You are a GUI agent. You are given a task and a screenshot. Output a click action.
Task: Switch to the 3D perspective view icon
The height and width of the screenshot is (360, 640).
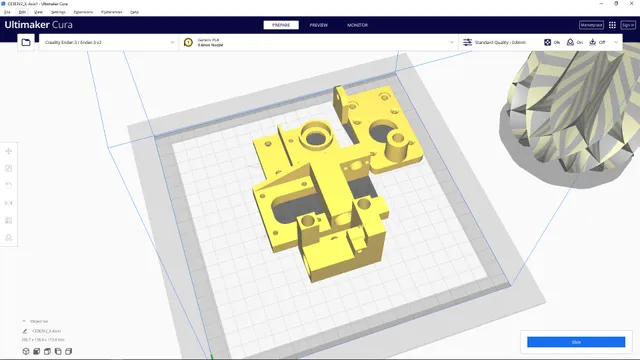click(x=26, y=351)
